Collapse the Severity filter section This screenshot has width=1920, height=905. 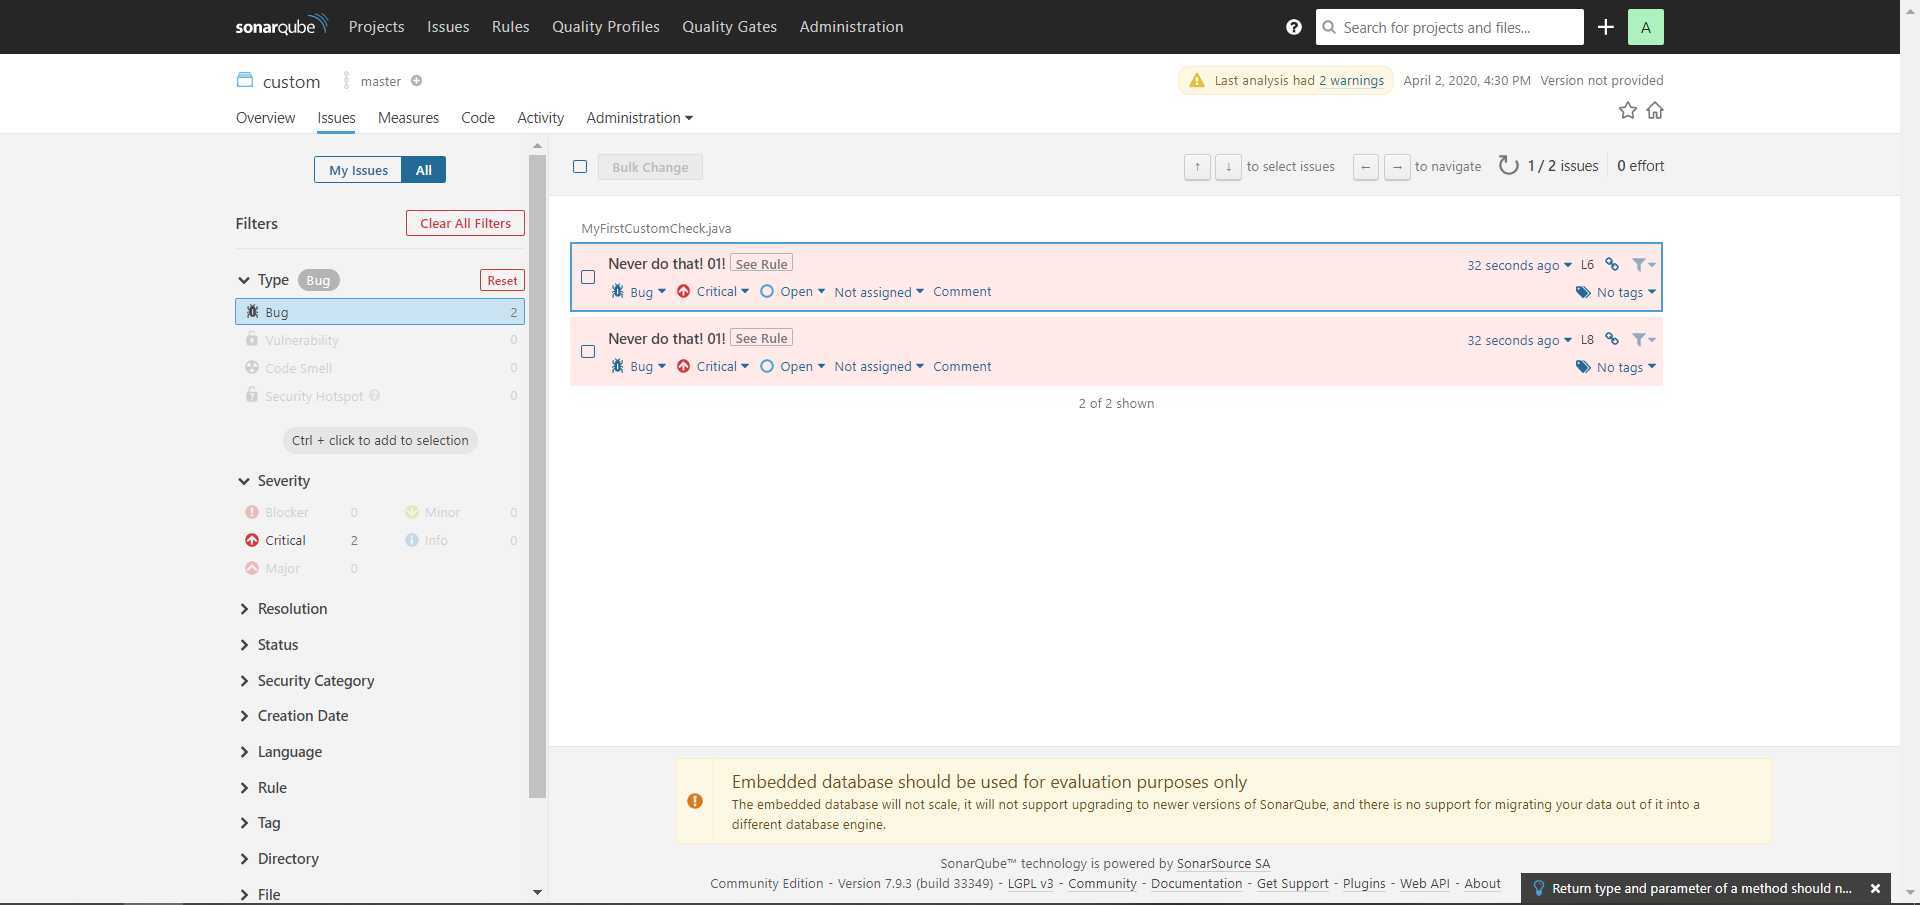pyautogui.click(x=274, y=481)
